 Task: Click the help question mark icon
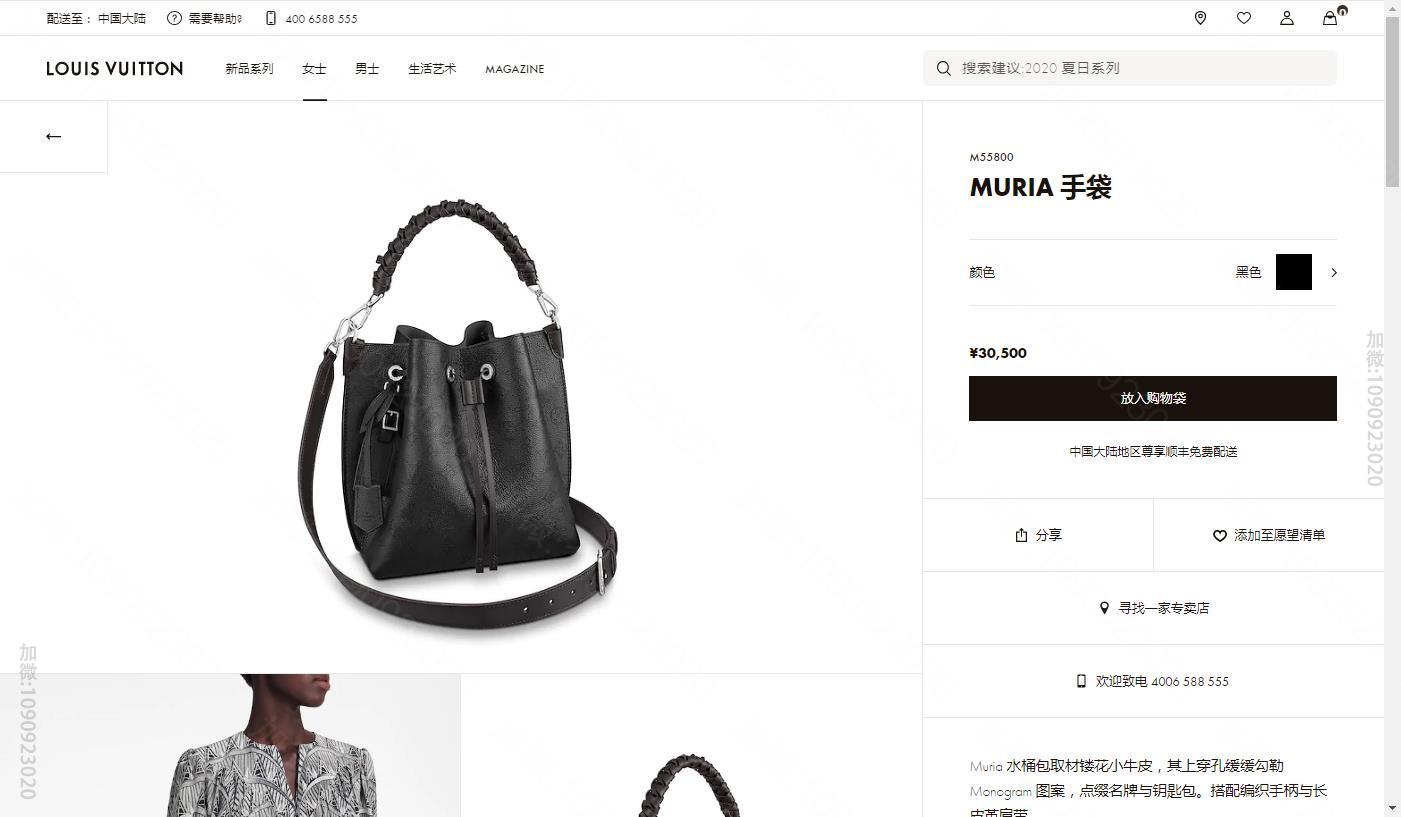pos(174,18)
